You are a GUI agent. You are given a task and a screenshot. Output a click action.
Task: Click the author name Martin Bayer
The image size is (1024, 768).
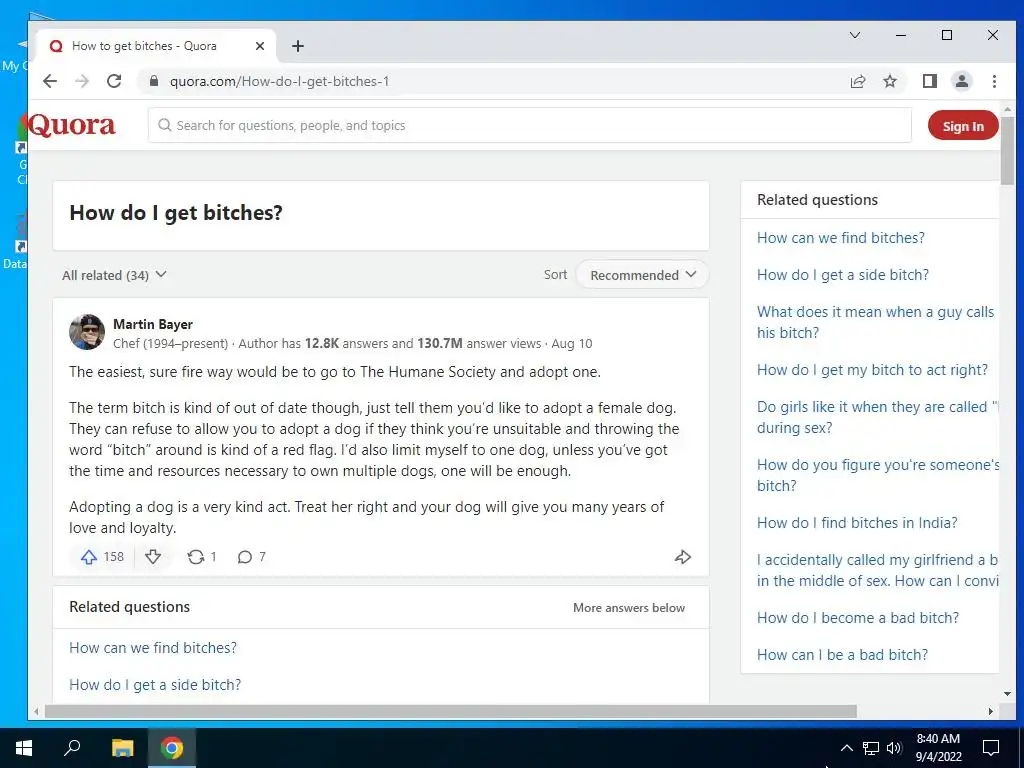[153, 324]
